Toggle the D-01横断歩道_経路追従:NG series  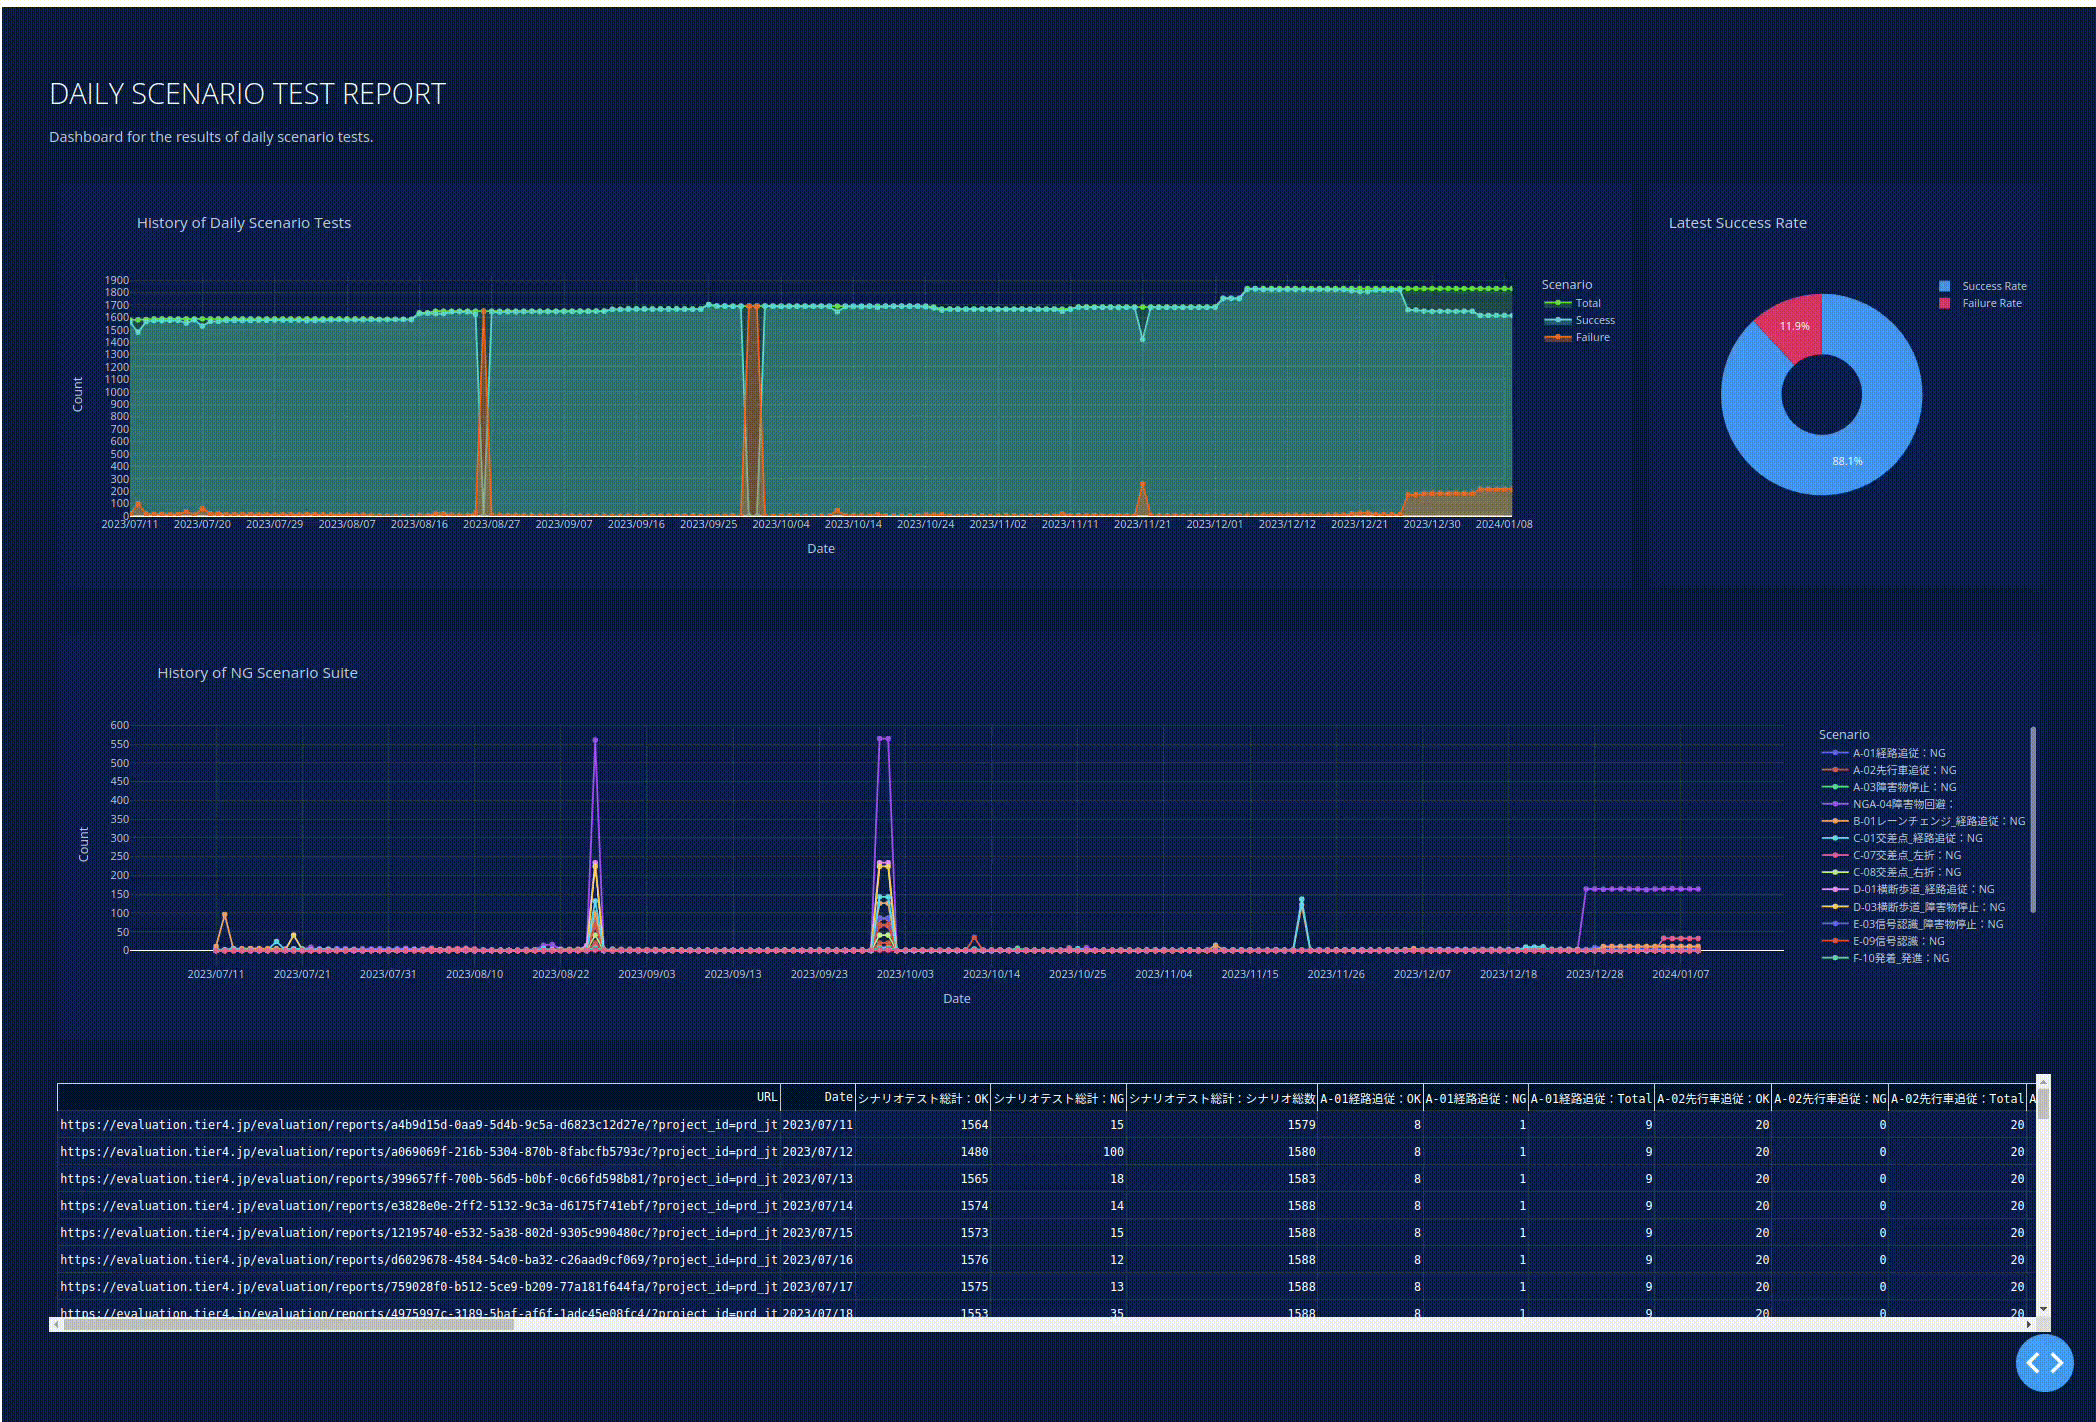click(1922, 889)
